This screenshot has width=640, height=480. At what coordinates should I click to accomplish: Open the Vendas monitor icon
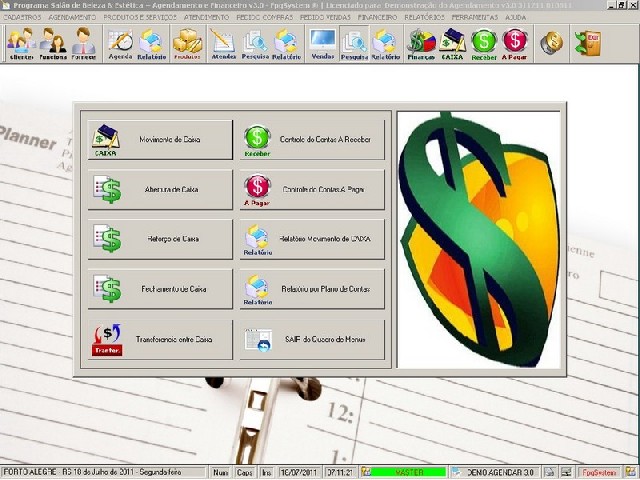click(323, 43)
